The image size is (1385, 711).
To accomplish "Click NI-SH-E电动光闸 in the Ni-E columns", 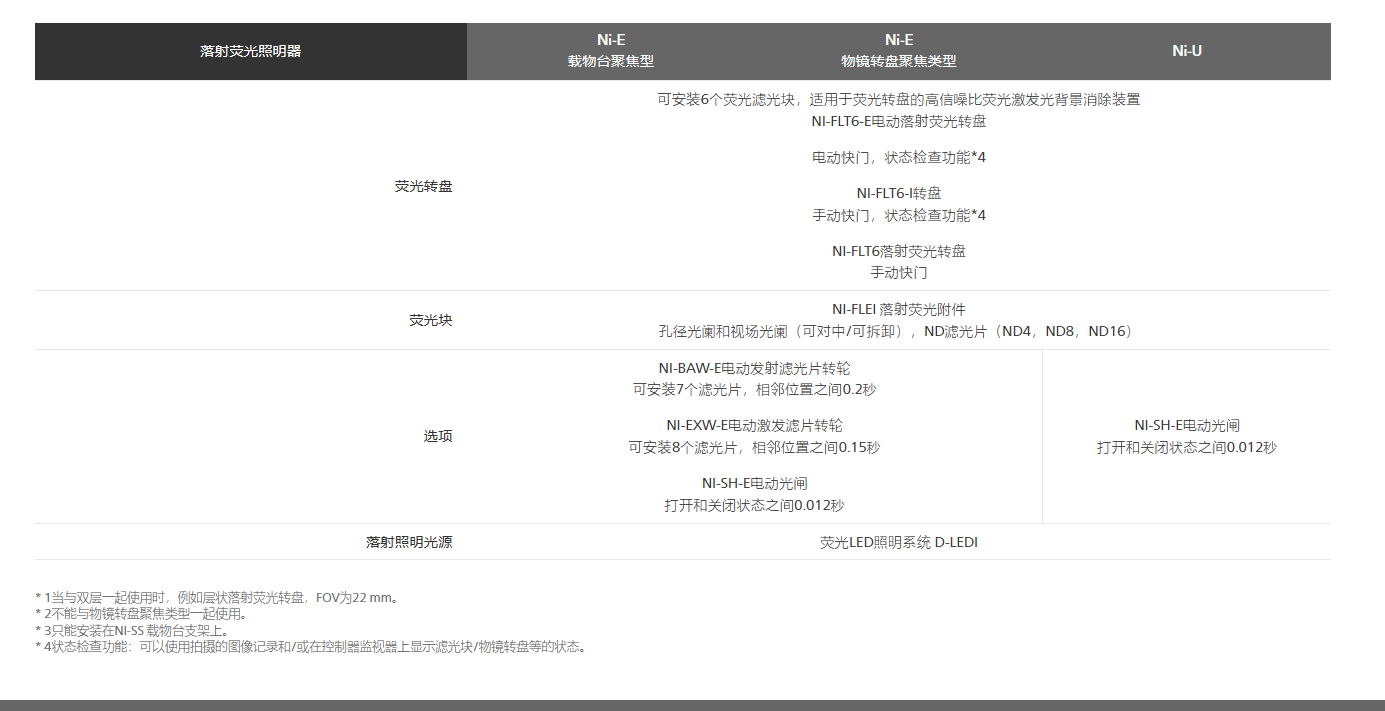I will 755,483.
